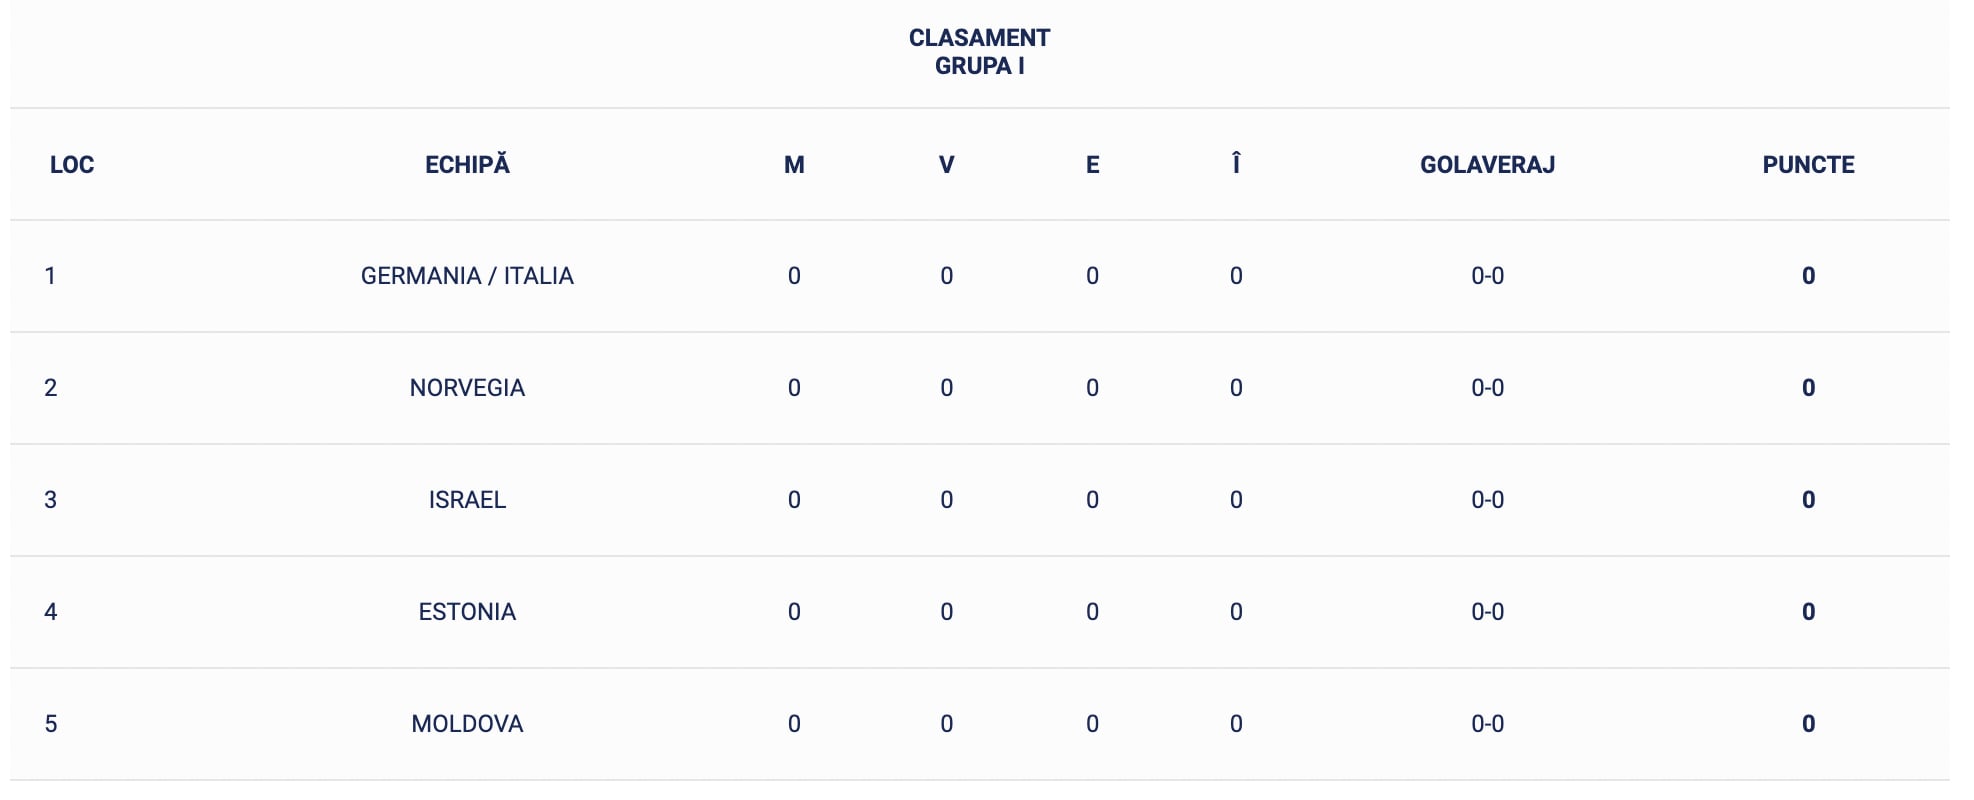Select Norvegia's 0-0 goal difference

(x=1487, y=388)
